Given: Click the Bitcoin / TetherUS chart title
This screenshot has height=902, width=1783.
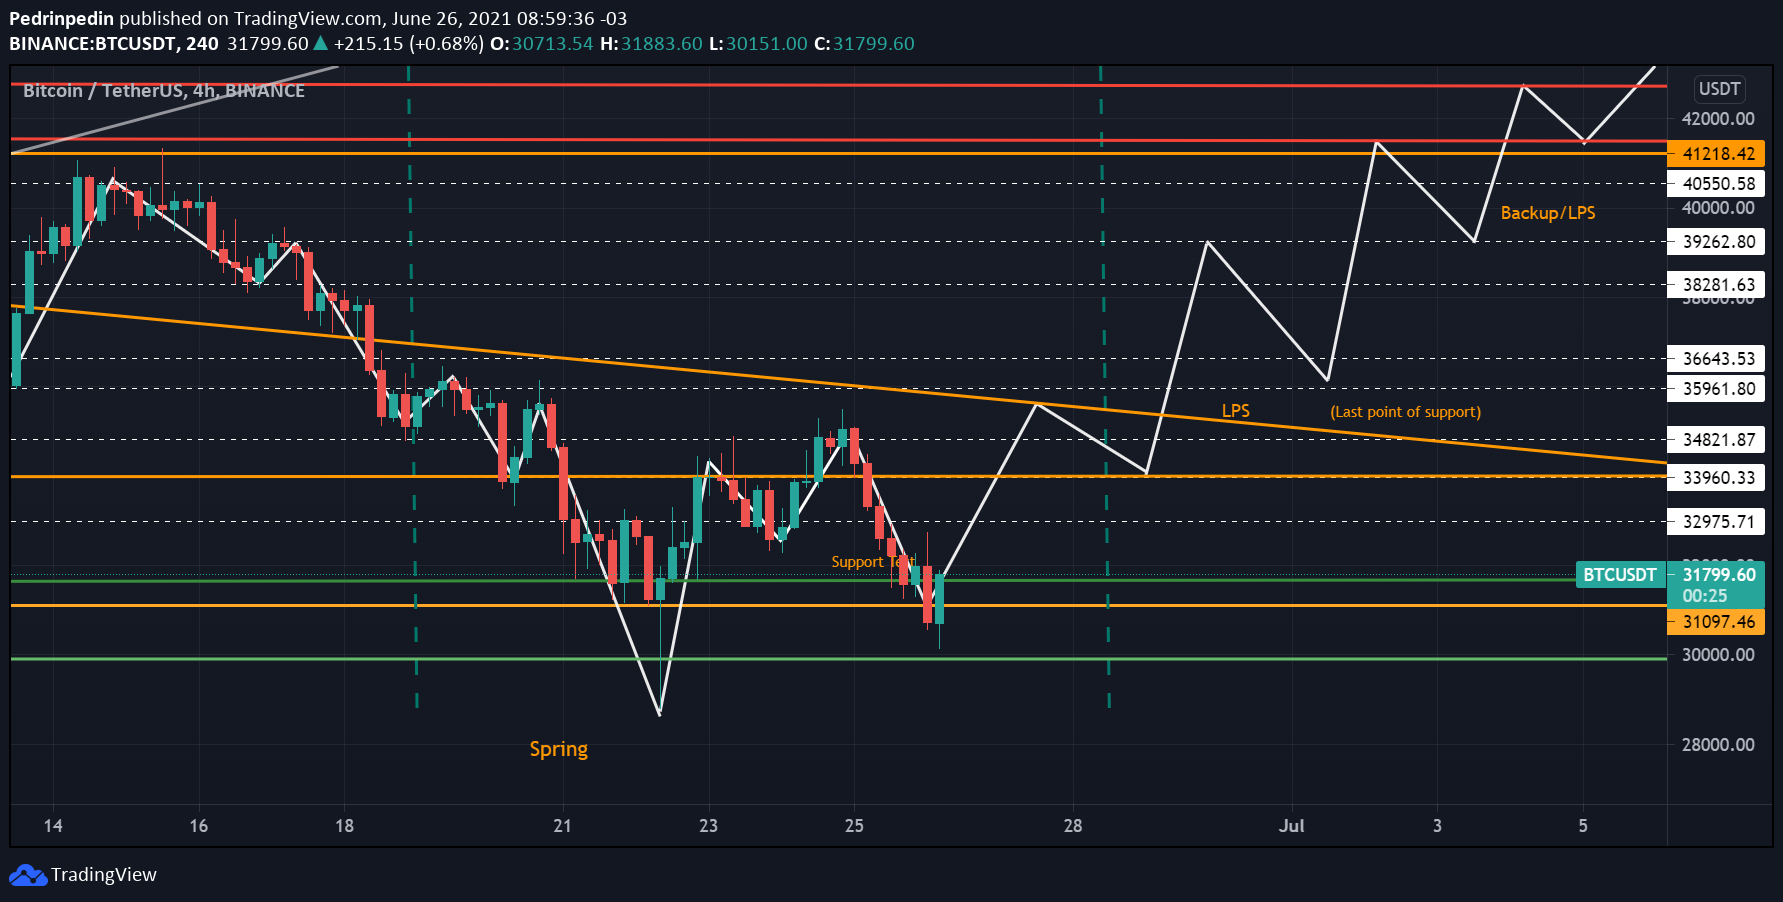Looking at the screenshot, I should (x=163, y=91).
